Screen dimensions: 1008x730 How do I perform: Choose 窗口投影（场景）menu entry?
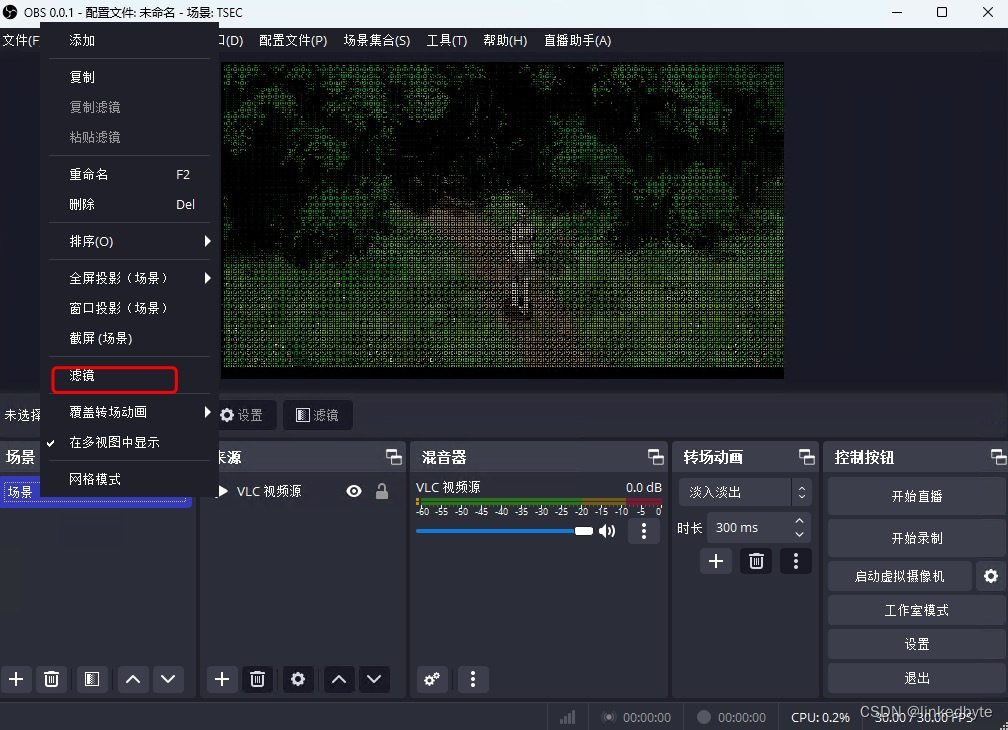pos(130,308)
